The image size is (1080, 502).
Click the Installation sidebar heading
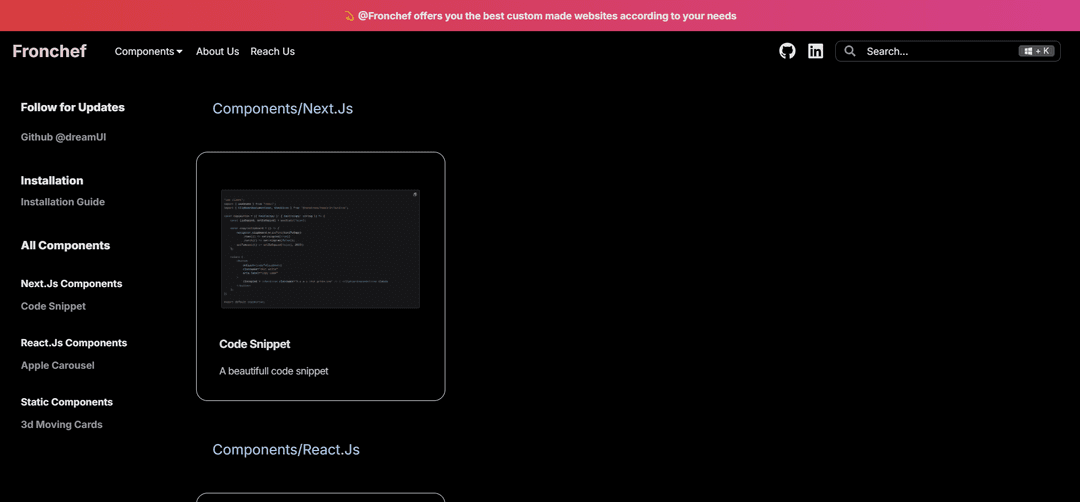52,180
